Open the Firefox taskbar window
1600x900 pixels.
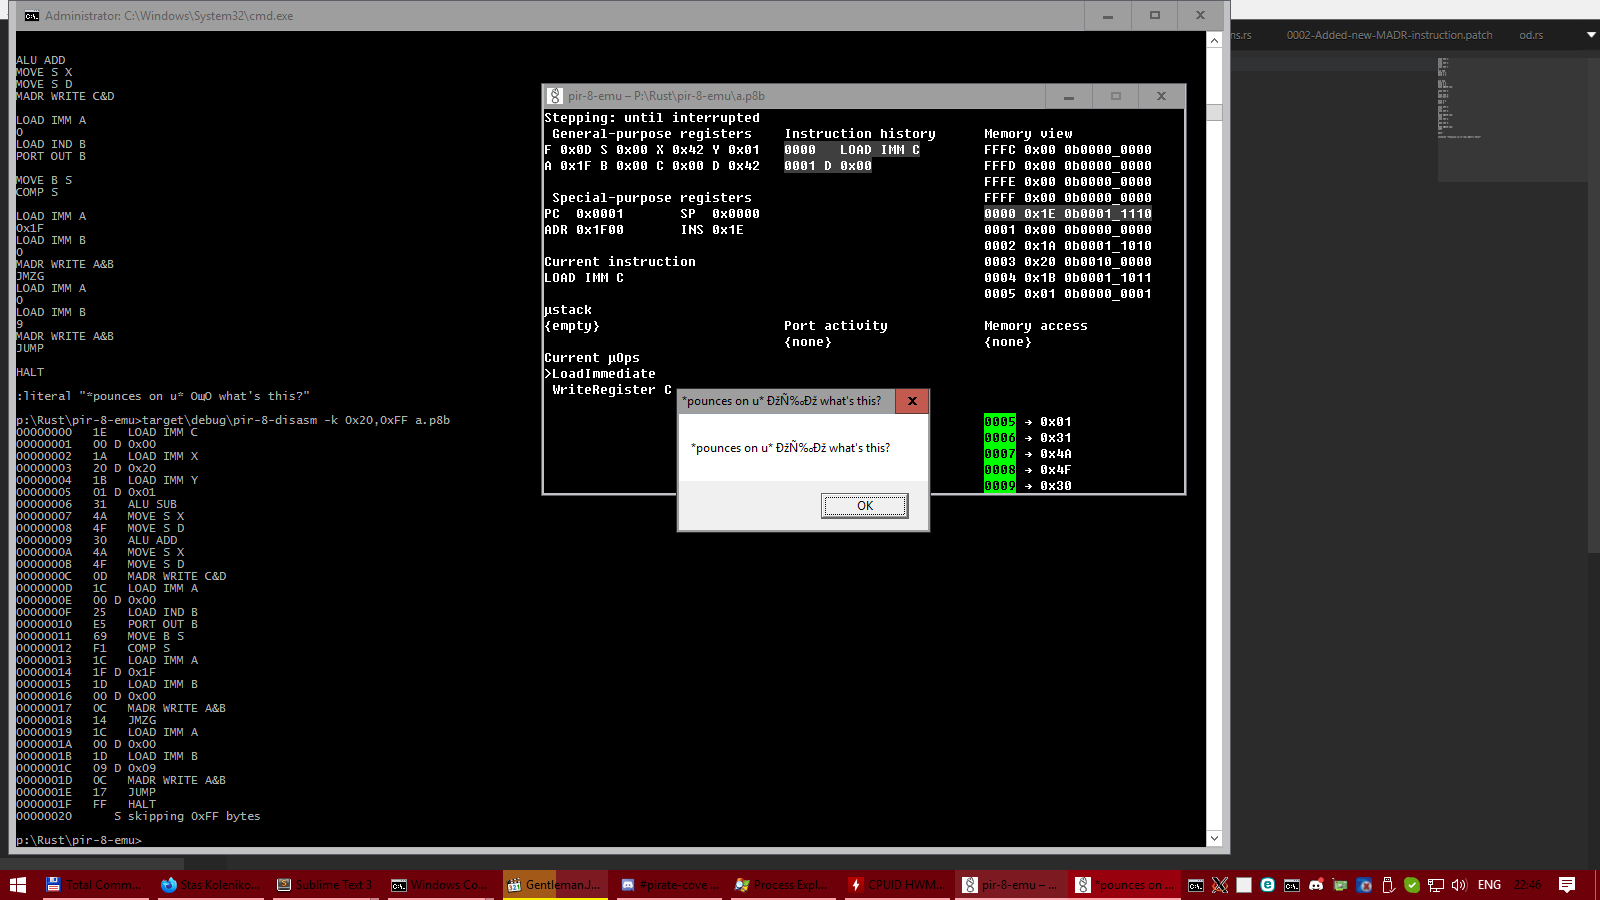click(210, 885)
